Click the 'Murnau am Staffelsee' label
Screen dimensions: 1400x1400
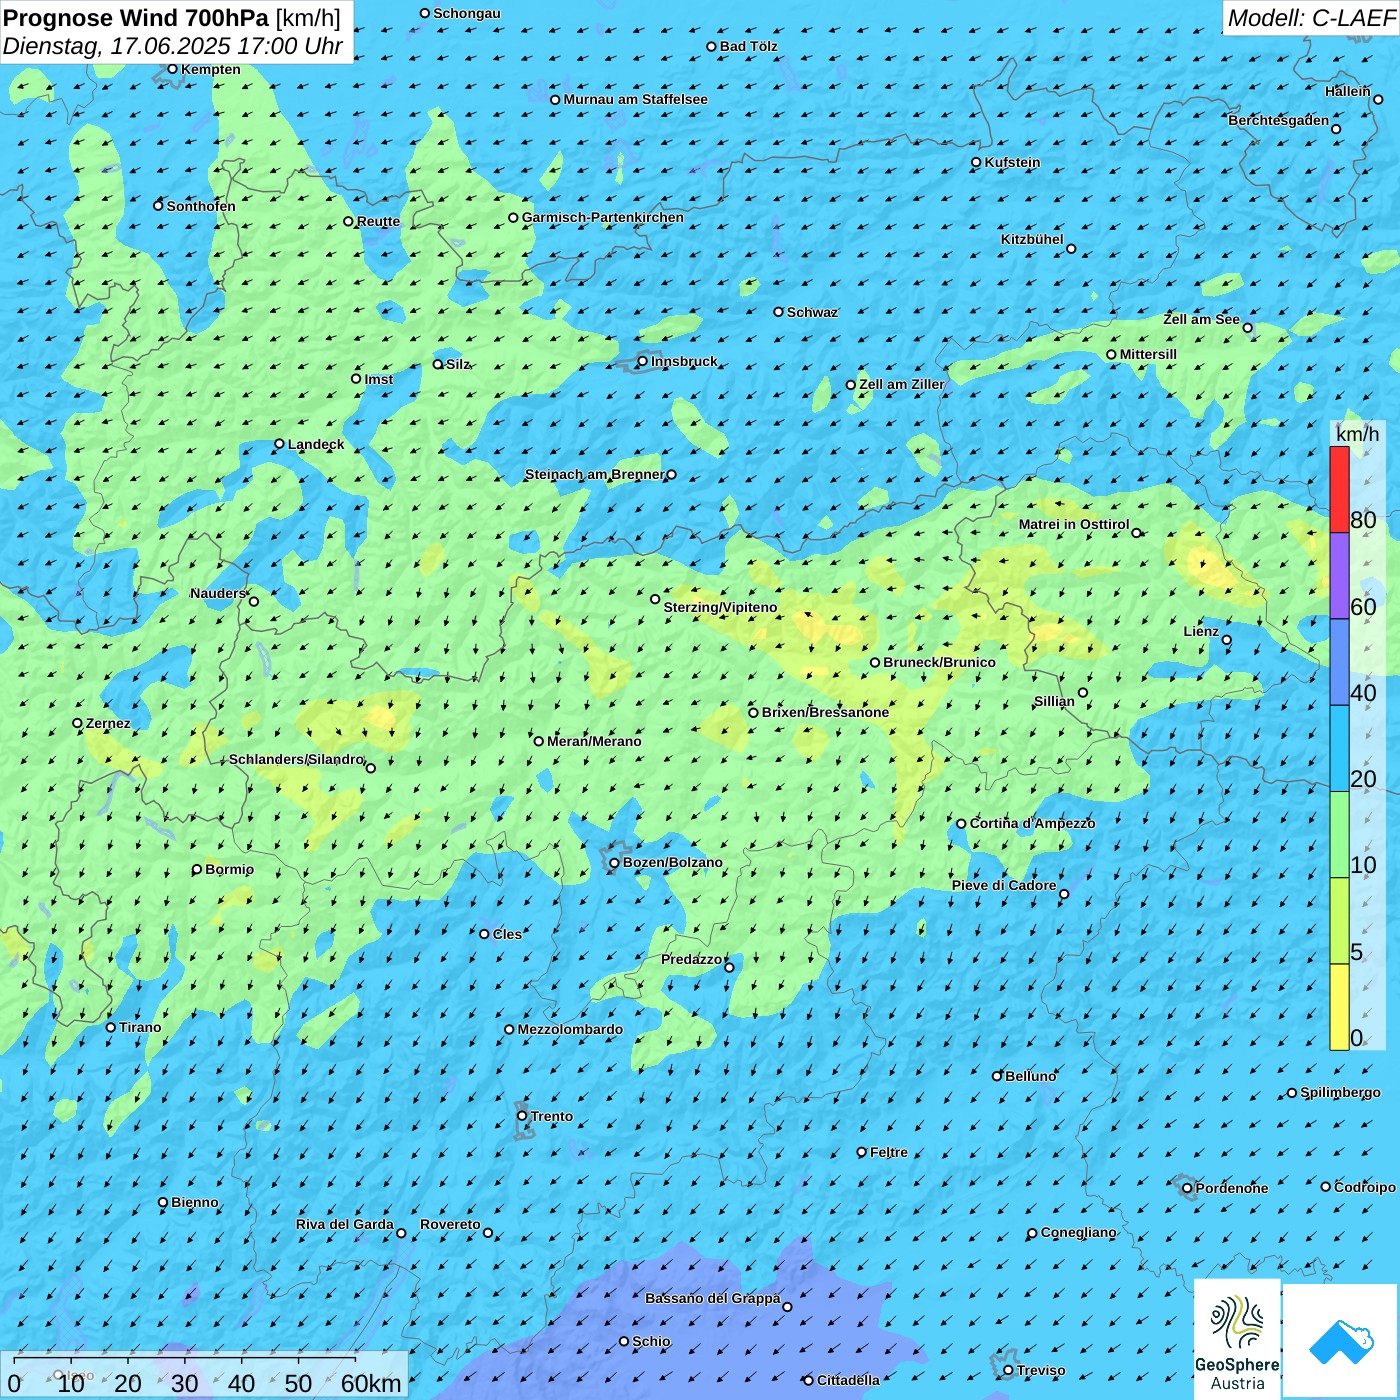tap(635, 99)
